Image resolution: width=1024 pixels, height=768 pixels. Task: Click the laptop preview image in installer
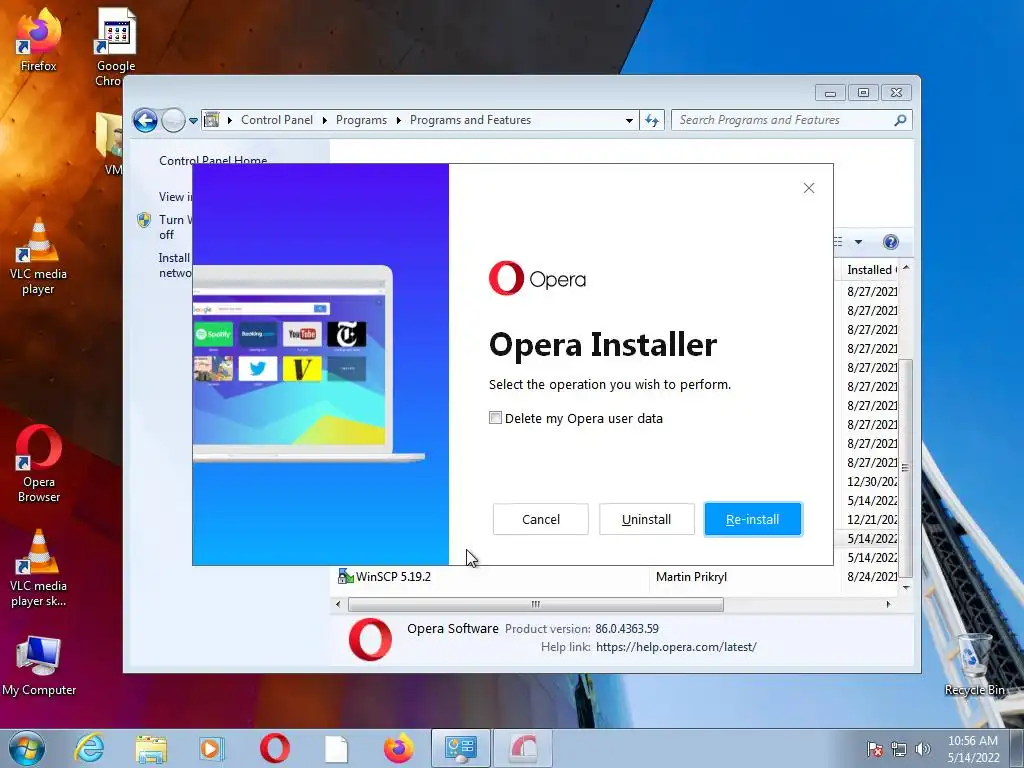tap(308, 363)
